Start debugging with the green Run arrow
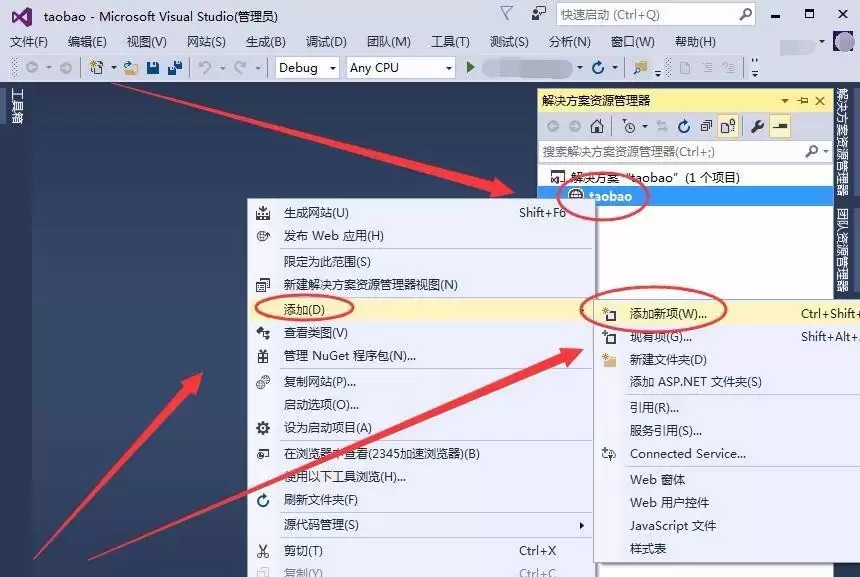Screen dimensions: 860x577 pos(471,67)
